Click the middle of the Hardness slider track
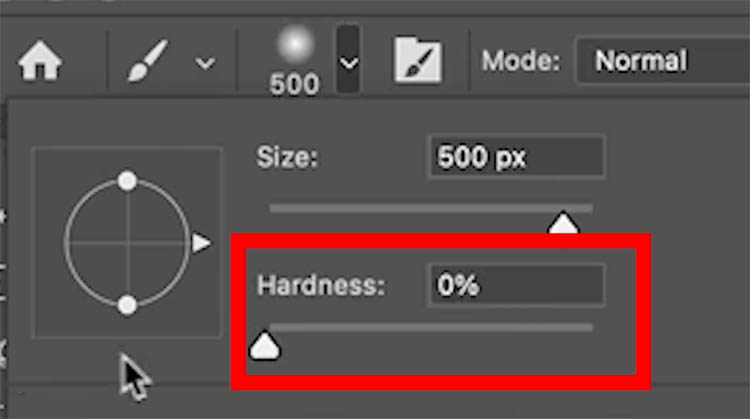Viewport: 750px width, 419px height. tap(431, 328)
